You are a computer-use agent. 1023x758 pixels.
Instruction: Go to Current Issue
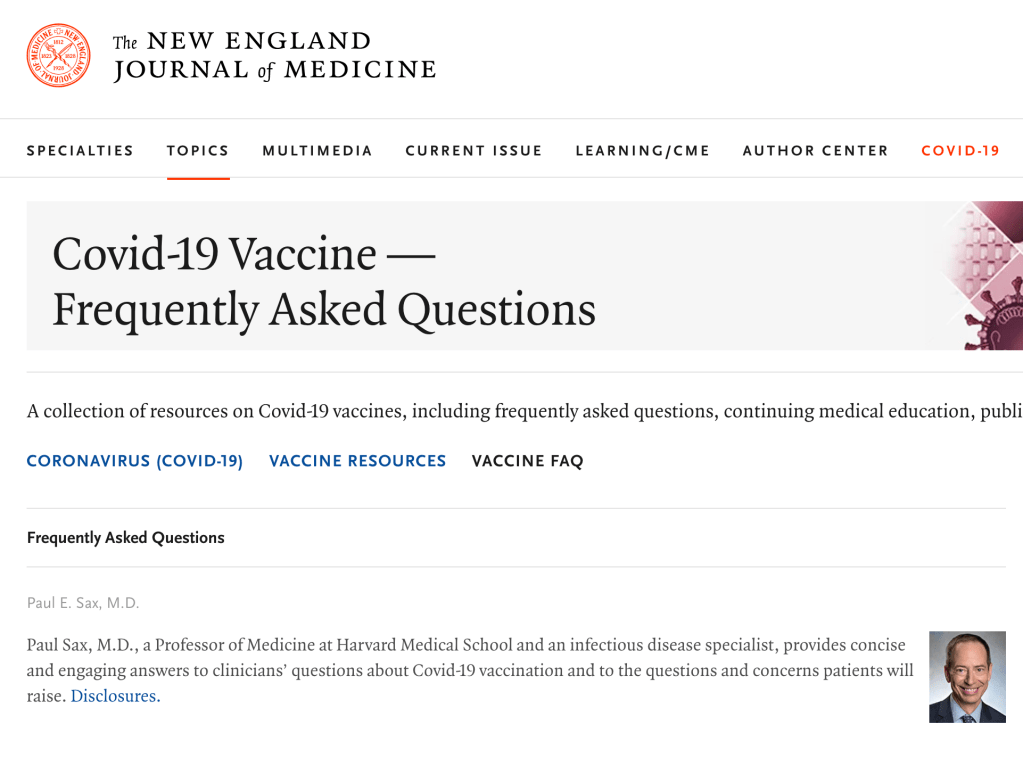point(474,151)
